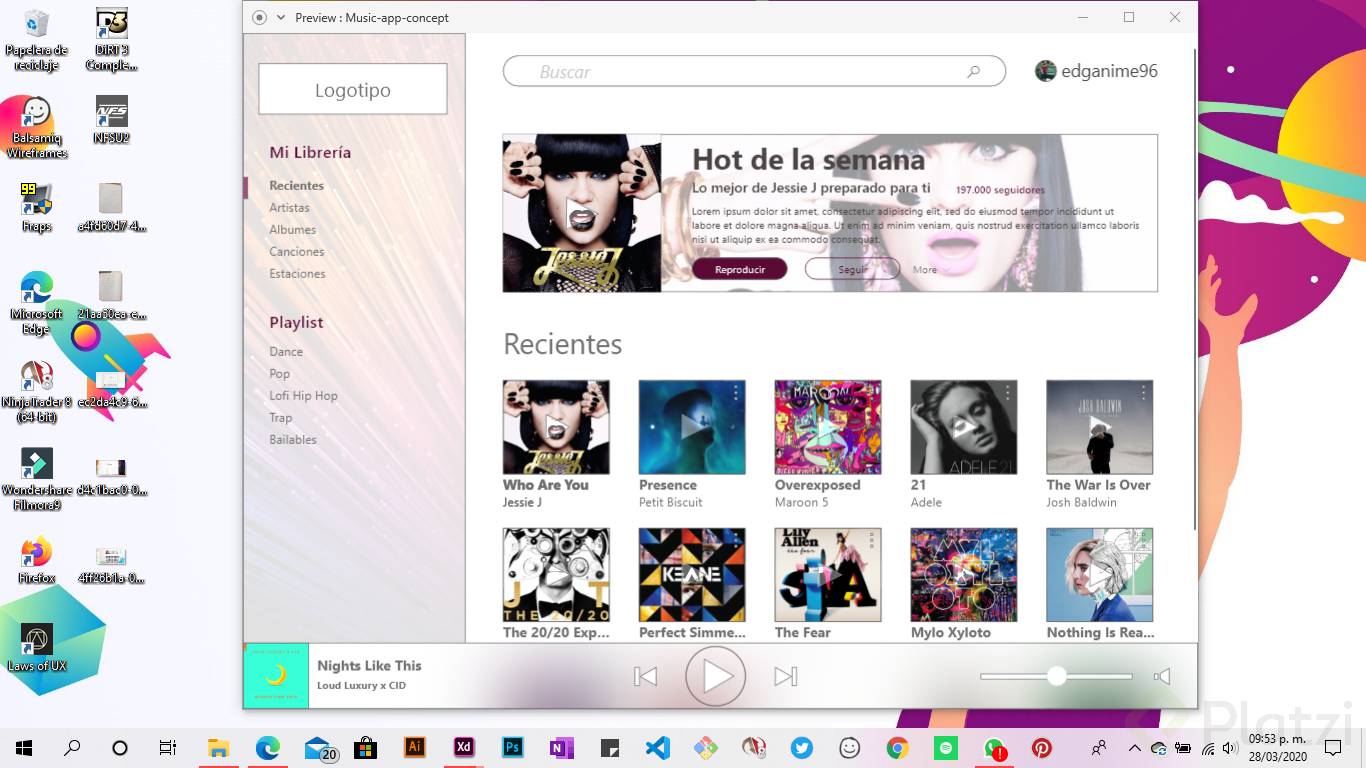This screenshot has height=768, width=1366.
Task: Click the magnifier icon in the Buscar field
Action: click(x=973, y=71)
